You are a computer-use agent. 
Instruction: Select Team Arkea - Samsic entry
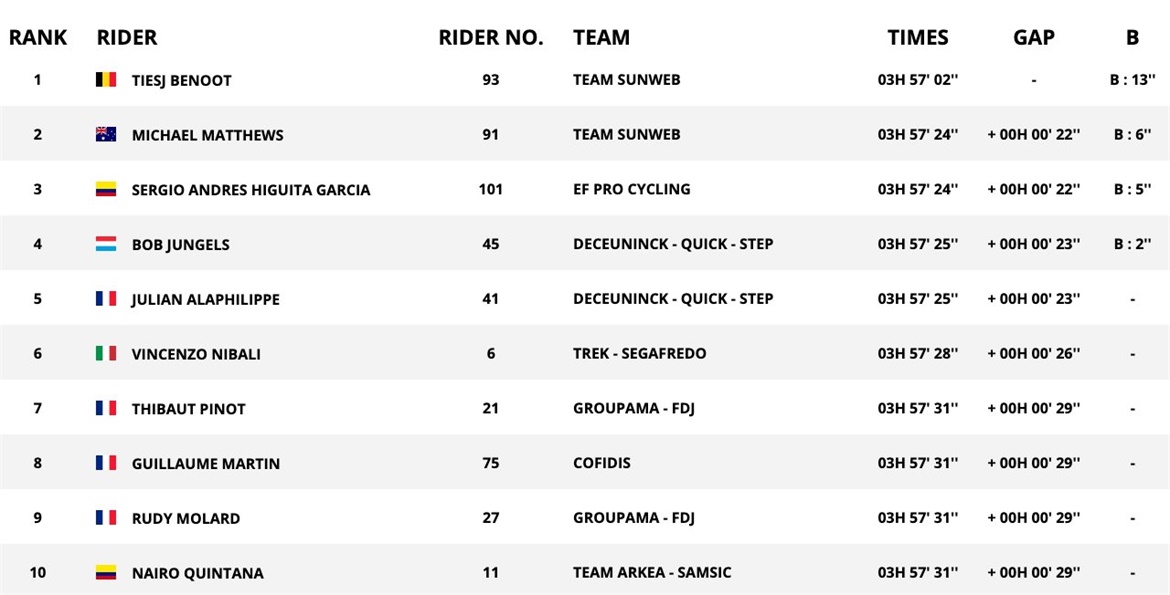(652, 573)
